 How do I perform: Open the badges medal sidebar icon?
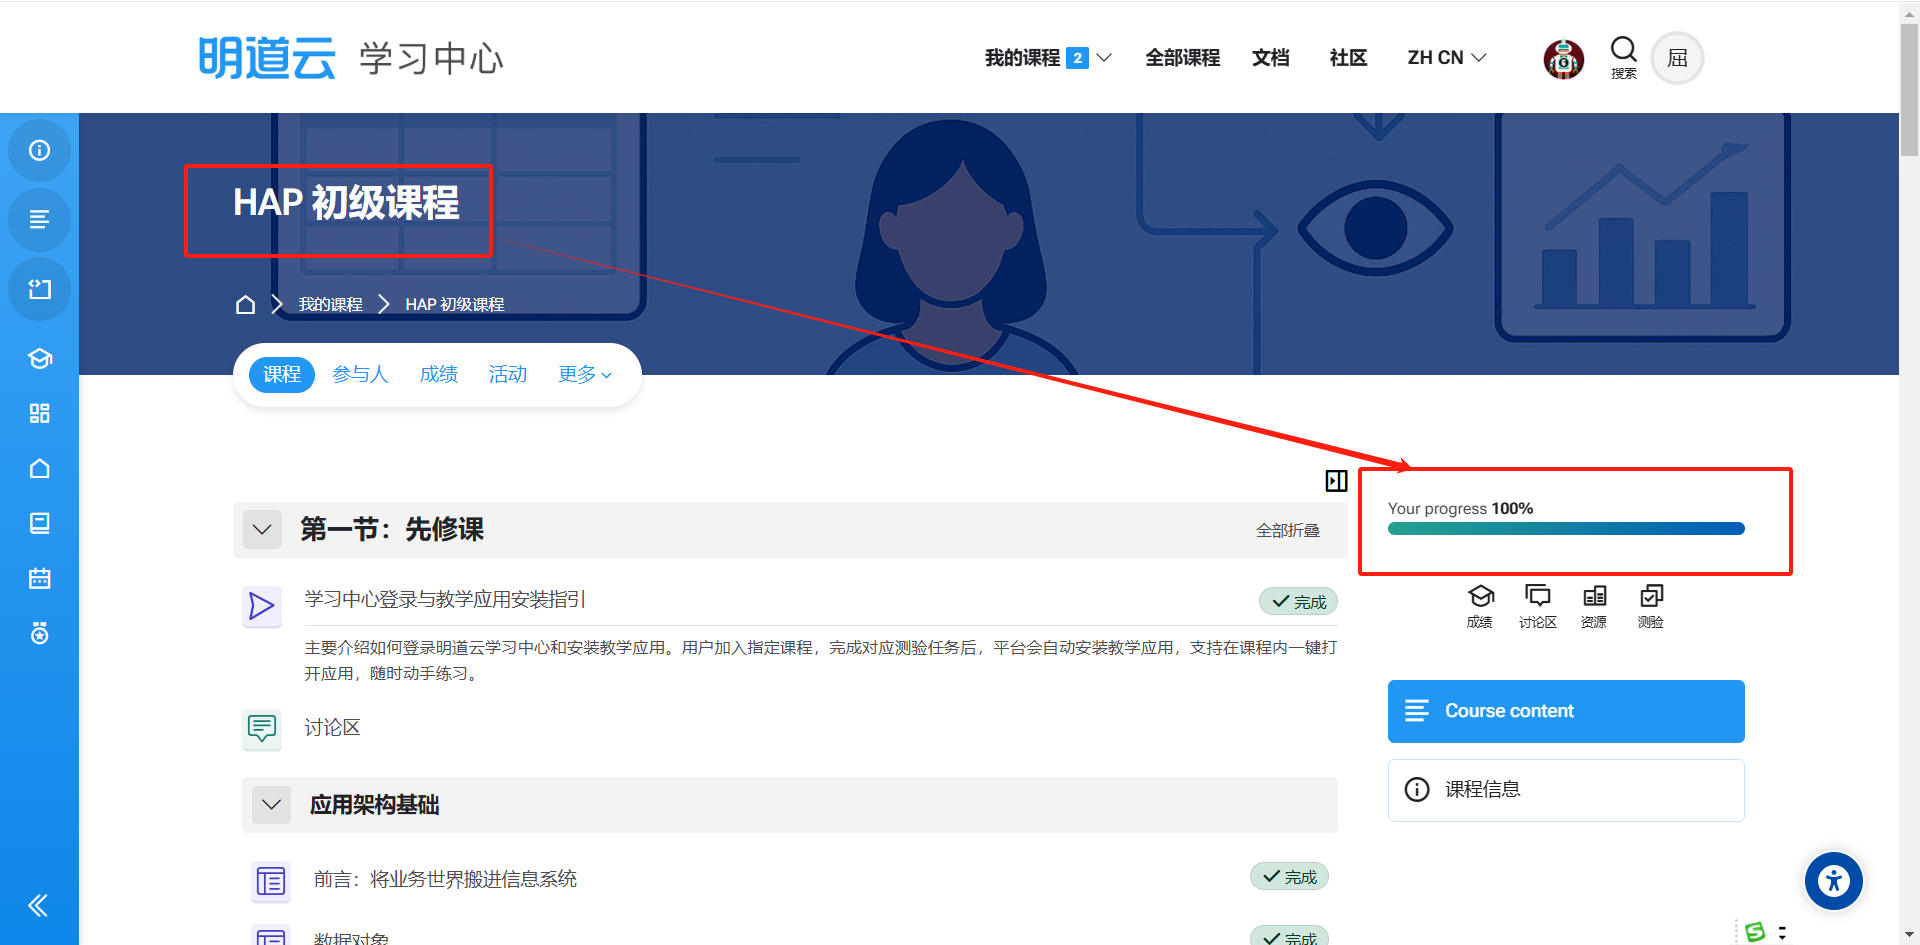[x=40, y=633]
